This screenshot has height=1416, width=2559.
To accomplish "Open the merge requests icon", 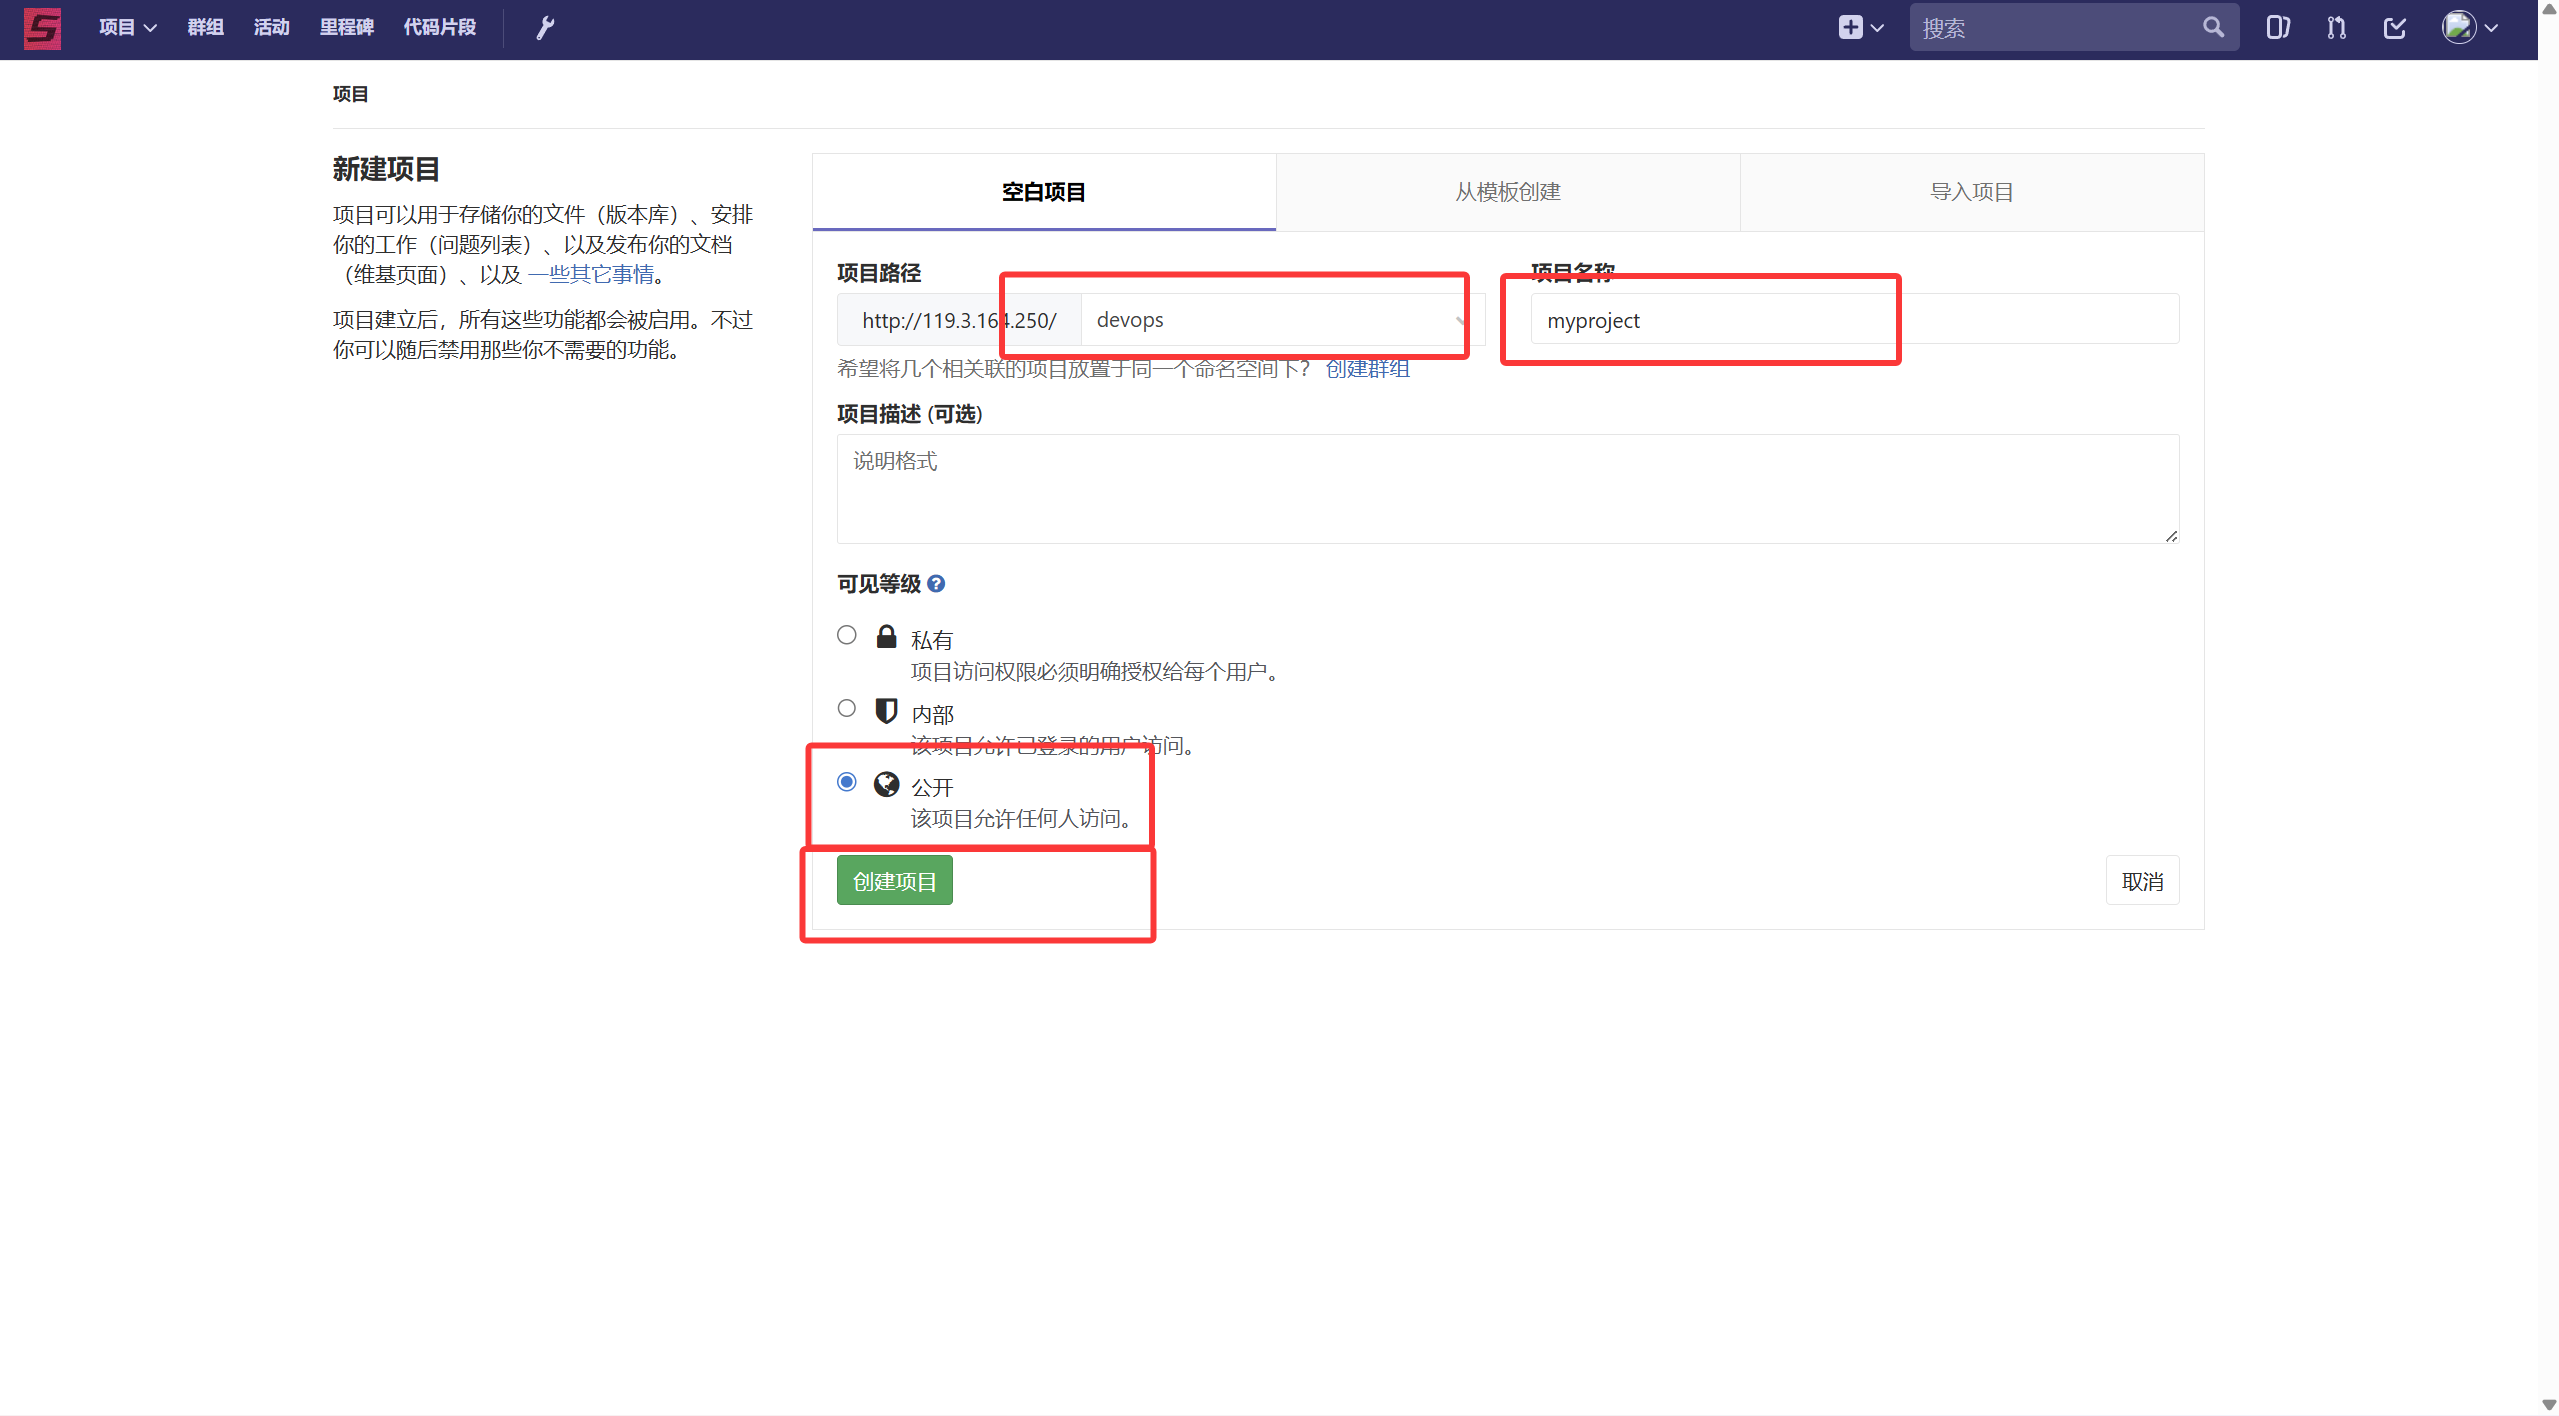I will point(2336,28).
